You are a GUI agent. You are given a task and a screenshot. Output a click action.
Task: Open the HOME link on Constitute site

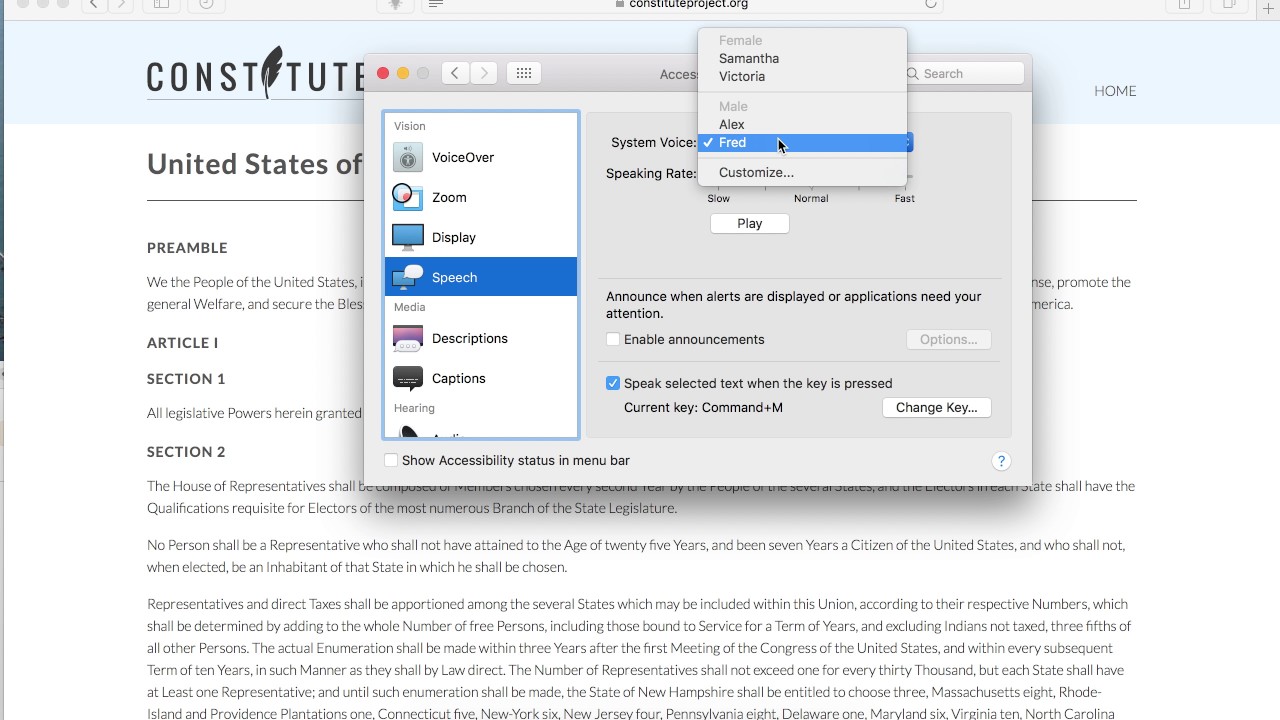click(x=1115, y=91)
